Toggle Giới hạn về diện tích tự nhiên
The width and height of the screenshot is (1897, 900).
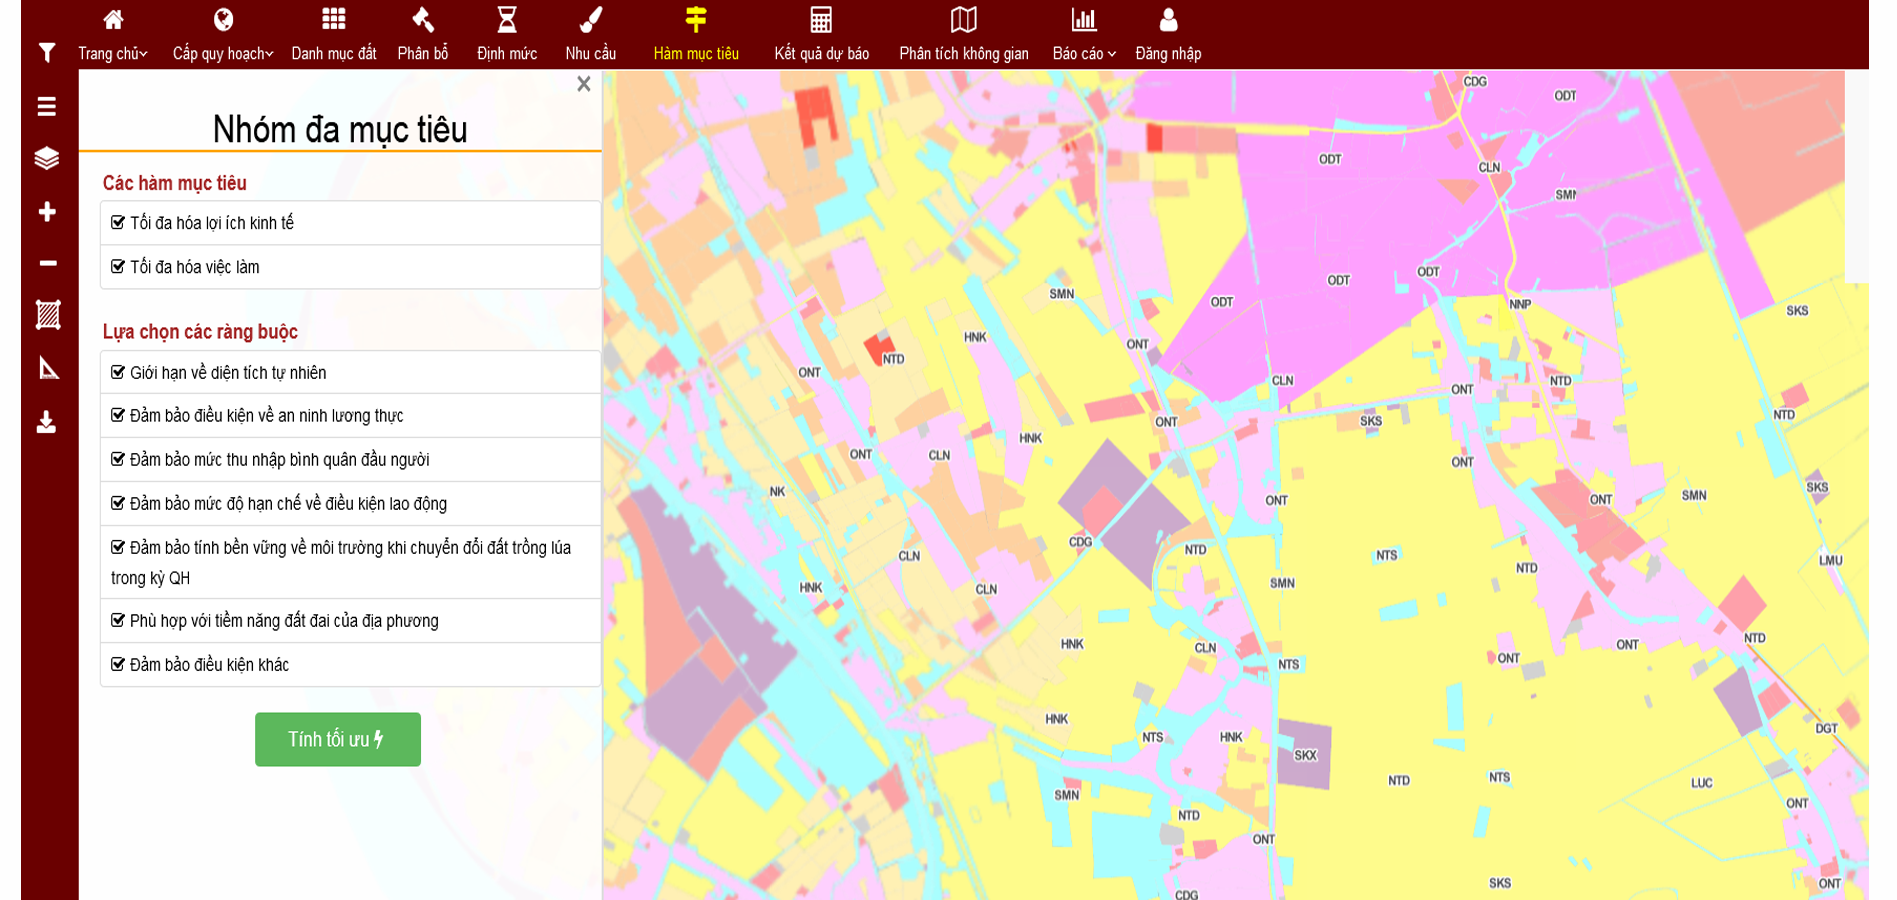click(118, 373)
